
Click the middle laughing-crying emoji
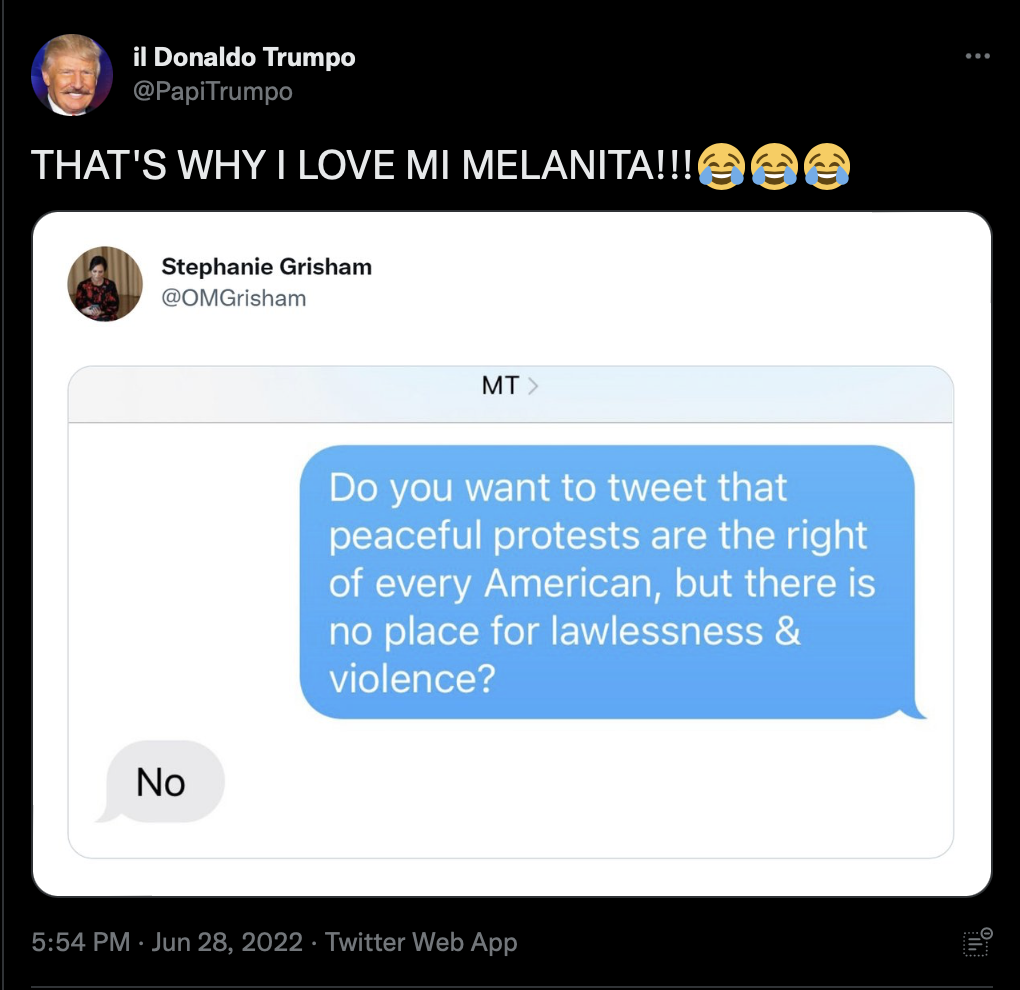click(x=774, y=167)
